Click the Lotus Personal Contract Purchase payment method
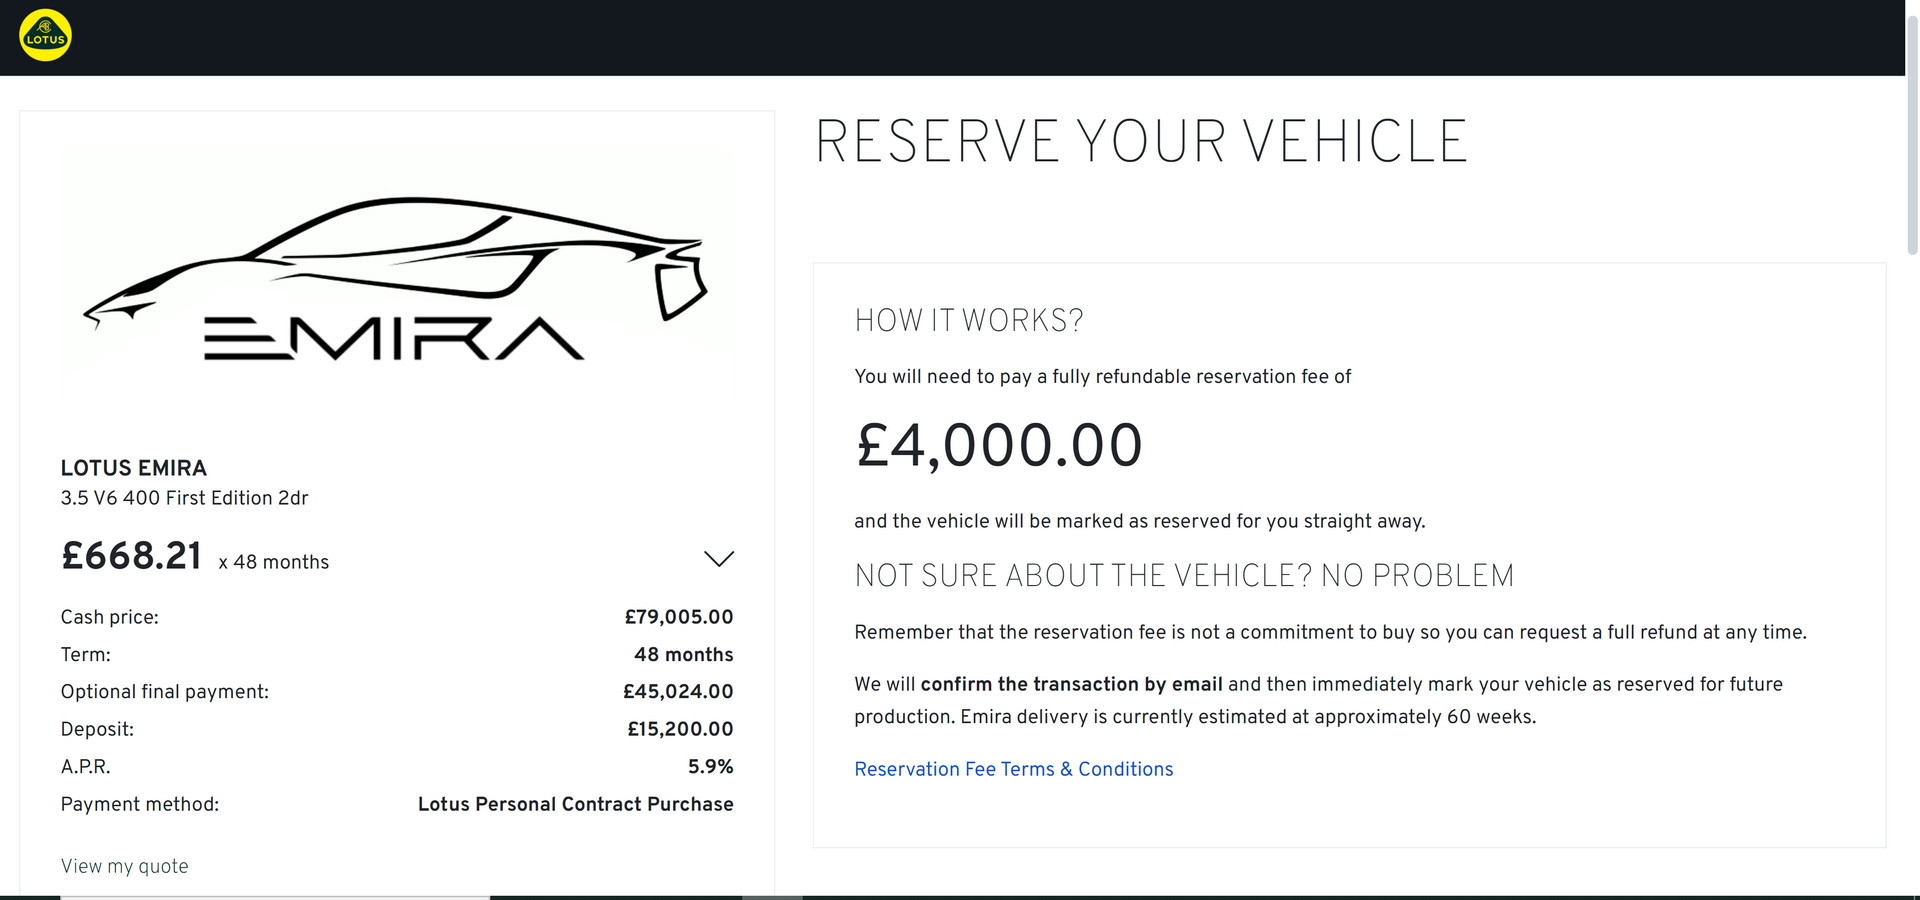Image resolution: width=1920 pixels, height=900 pixels. click(x=576, y=804)
